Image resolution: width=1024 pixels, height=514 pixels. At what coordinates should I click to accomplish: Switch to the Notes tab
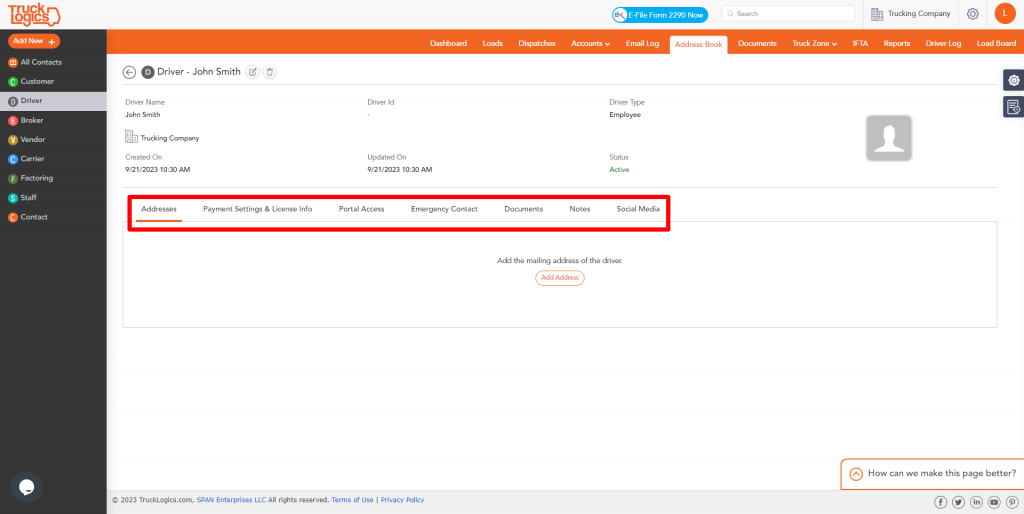pyautogui.click(x=579, y=209)
